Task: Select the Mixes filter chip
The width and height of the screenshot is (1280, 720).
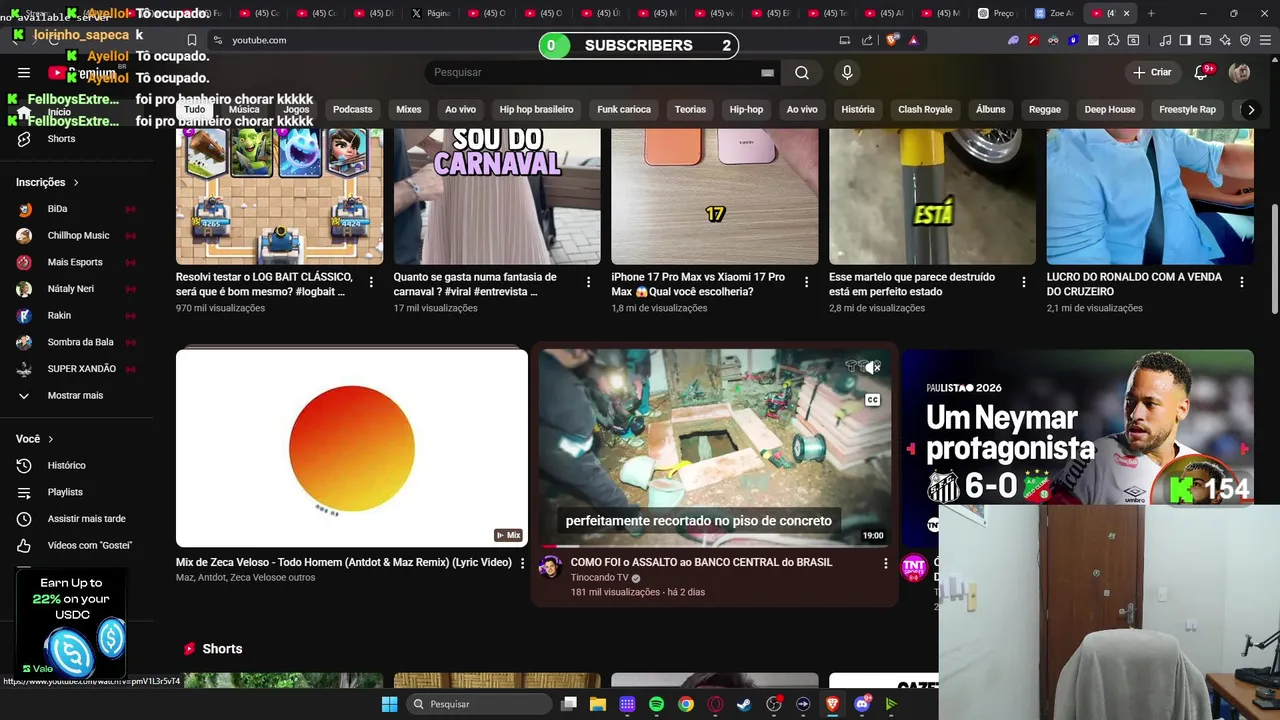Action: [409, 109]
